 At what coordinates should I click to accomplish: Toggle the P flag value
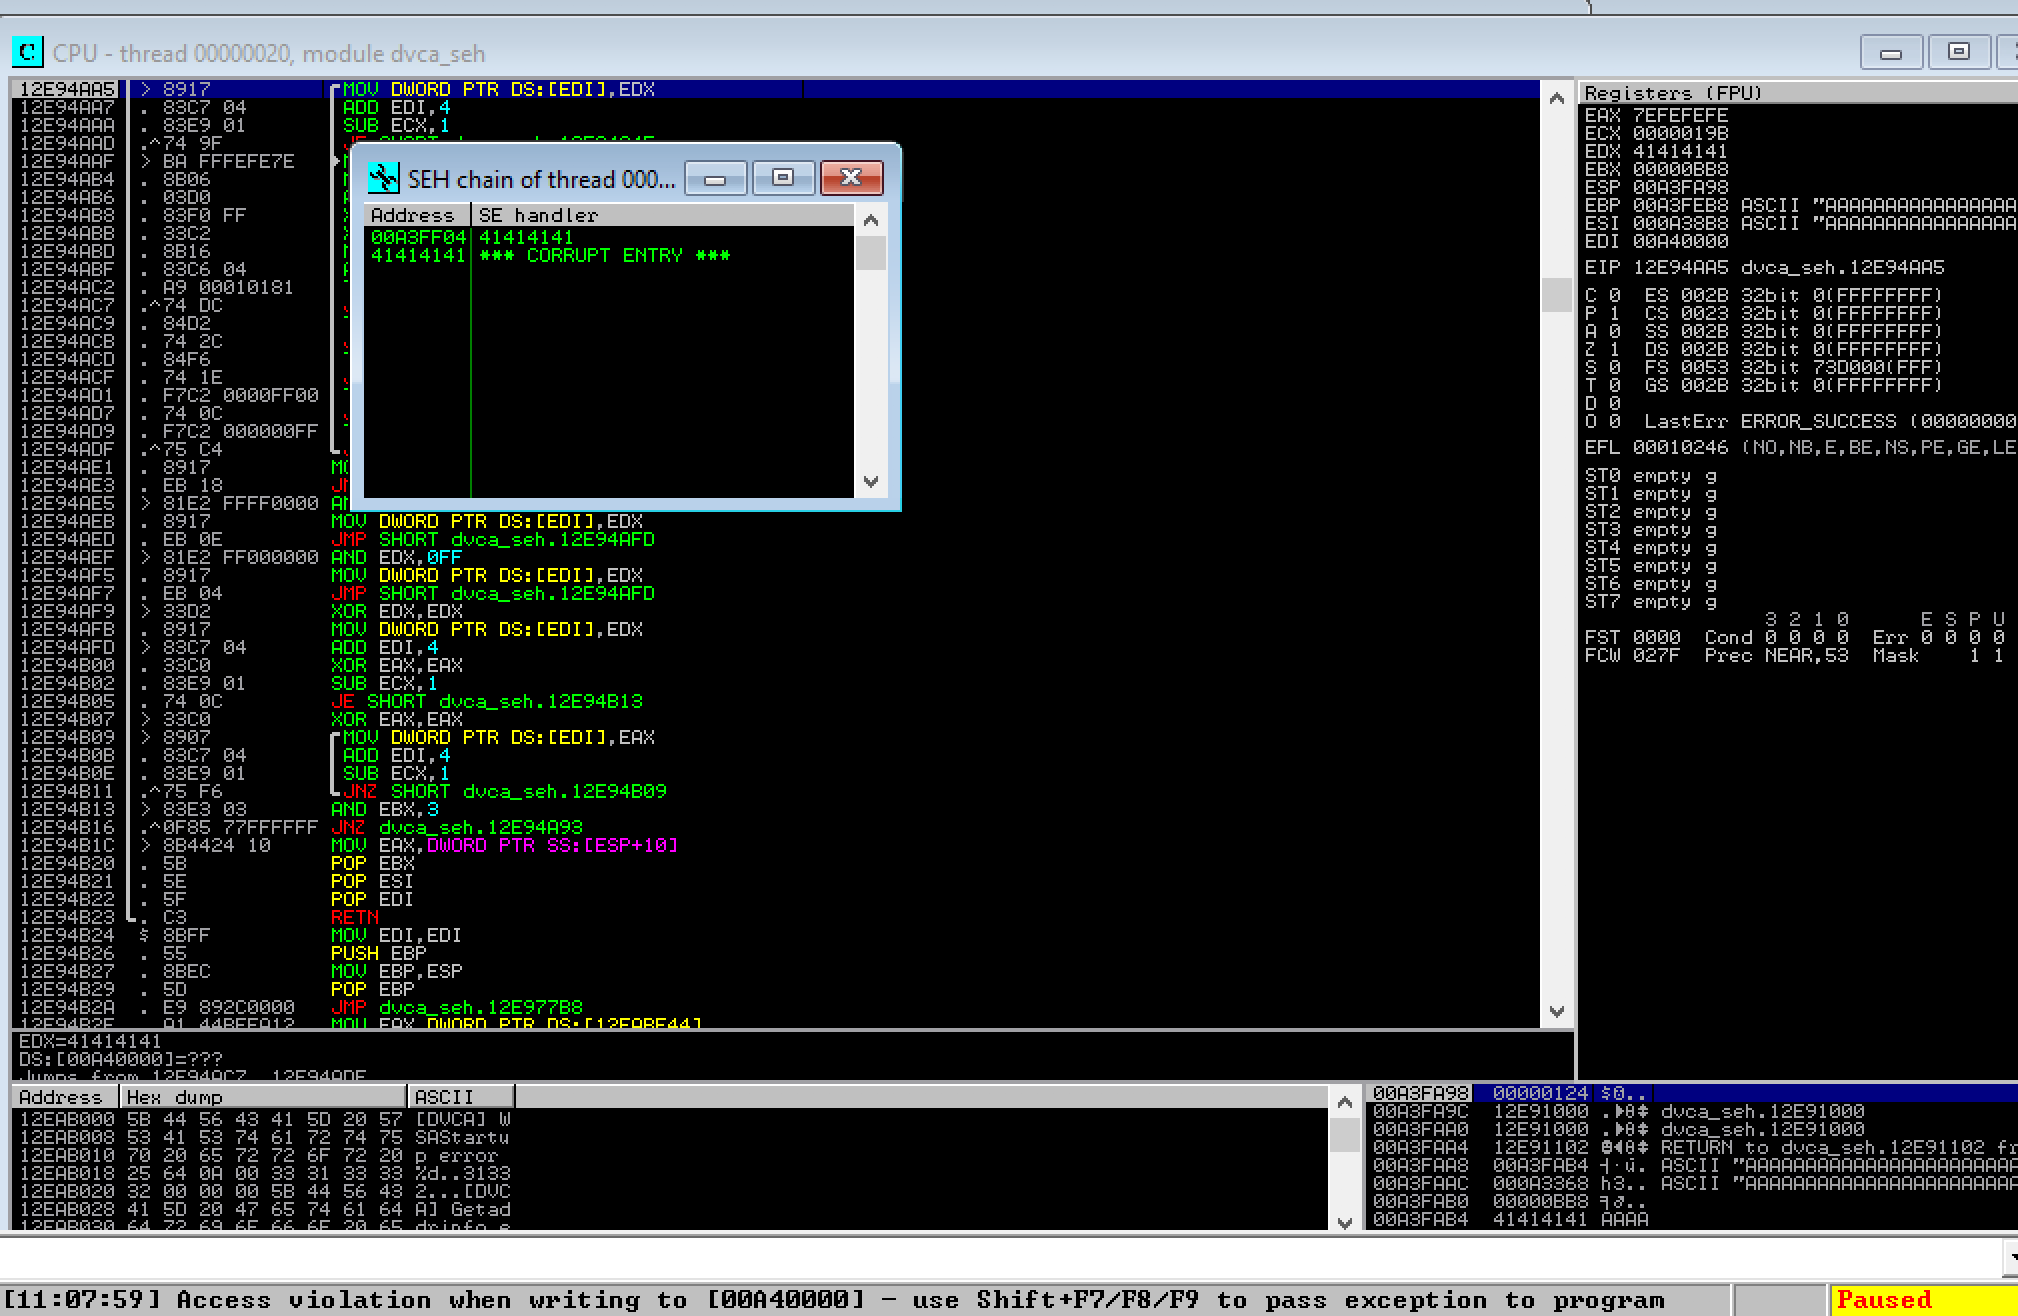click(x=1615, y=313)
